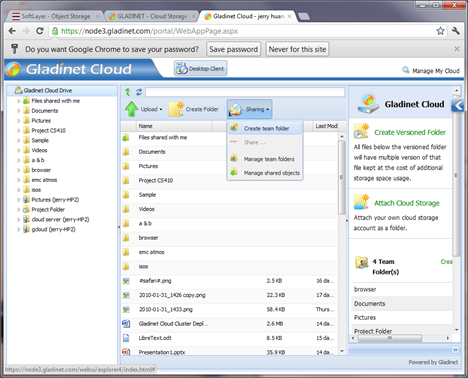Click Videos folder icon in file list
Screen dimensions: 468x378
coord(126,209)
